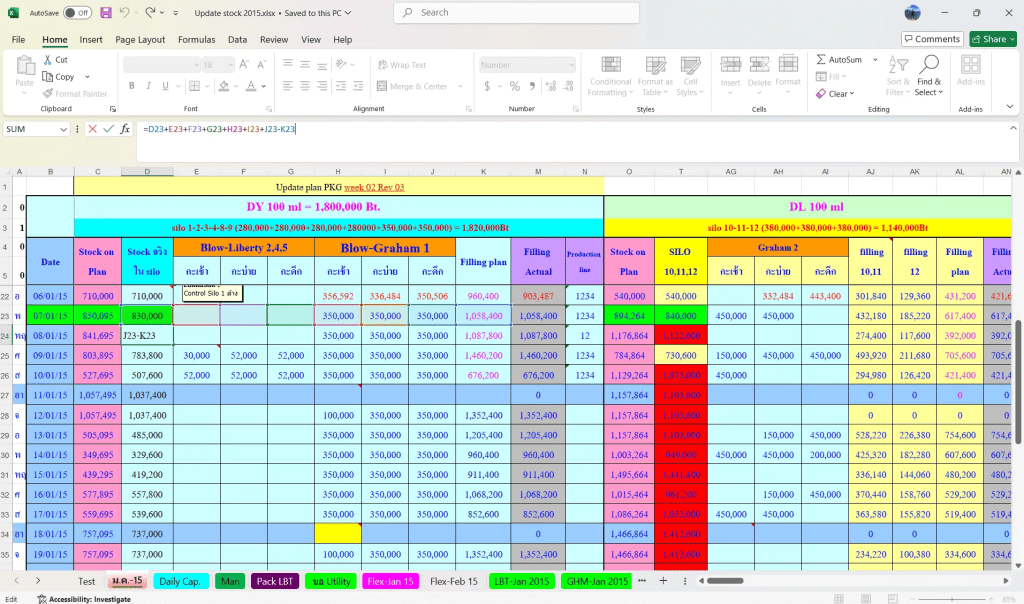Toggle the AutoSave switch
1024x604 pixels.
(x=77, y=13)
